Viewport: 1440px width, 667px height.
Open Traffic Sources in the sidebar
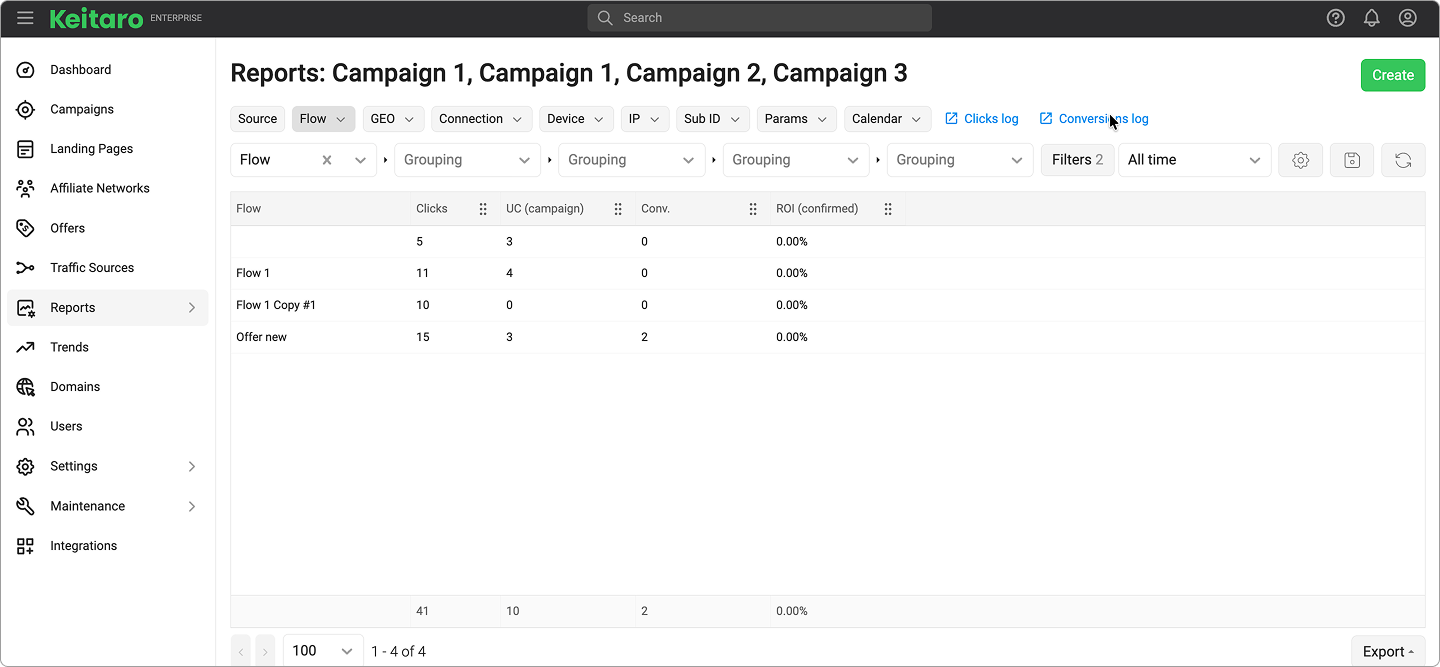92,268
